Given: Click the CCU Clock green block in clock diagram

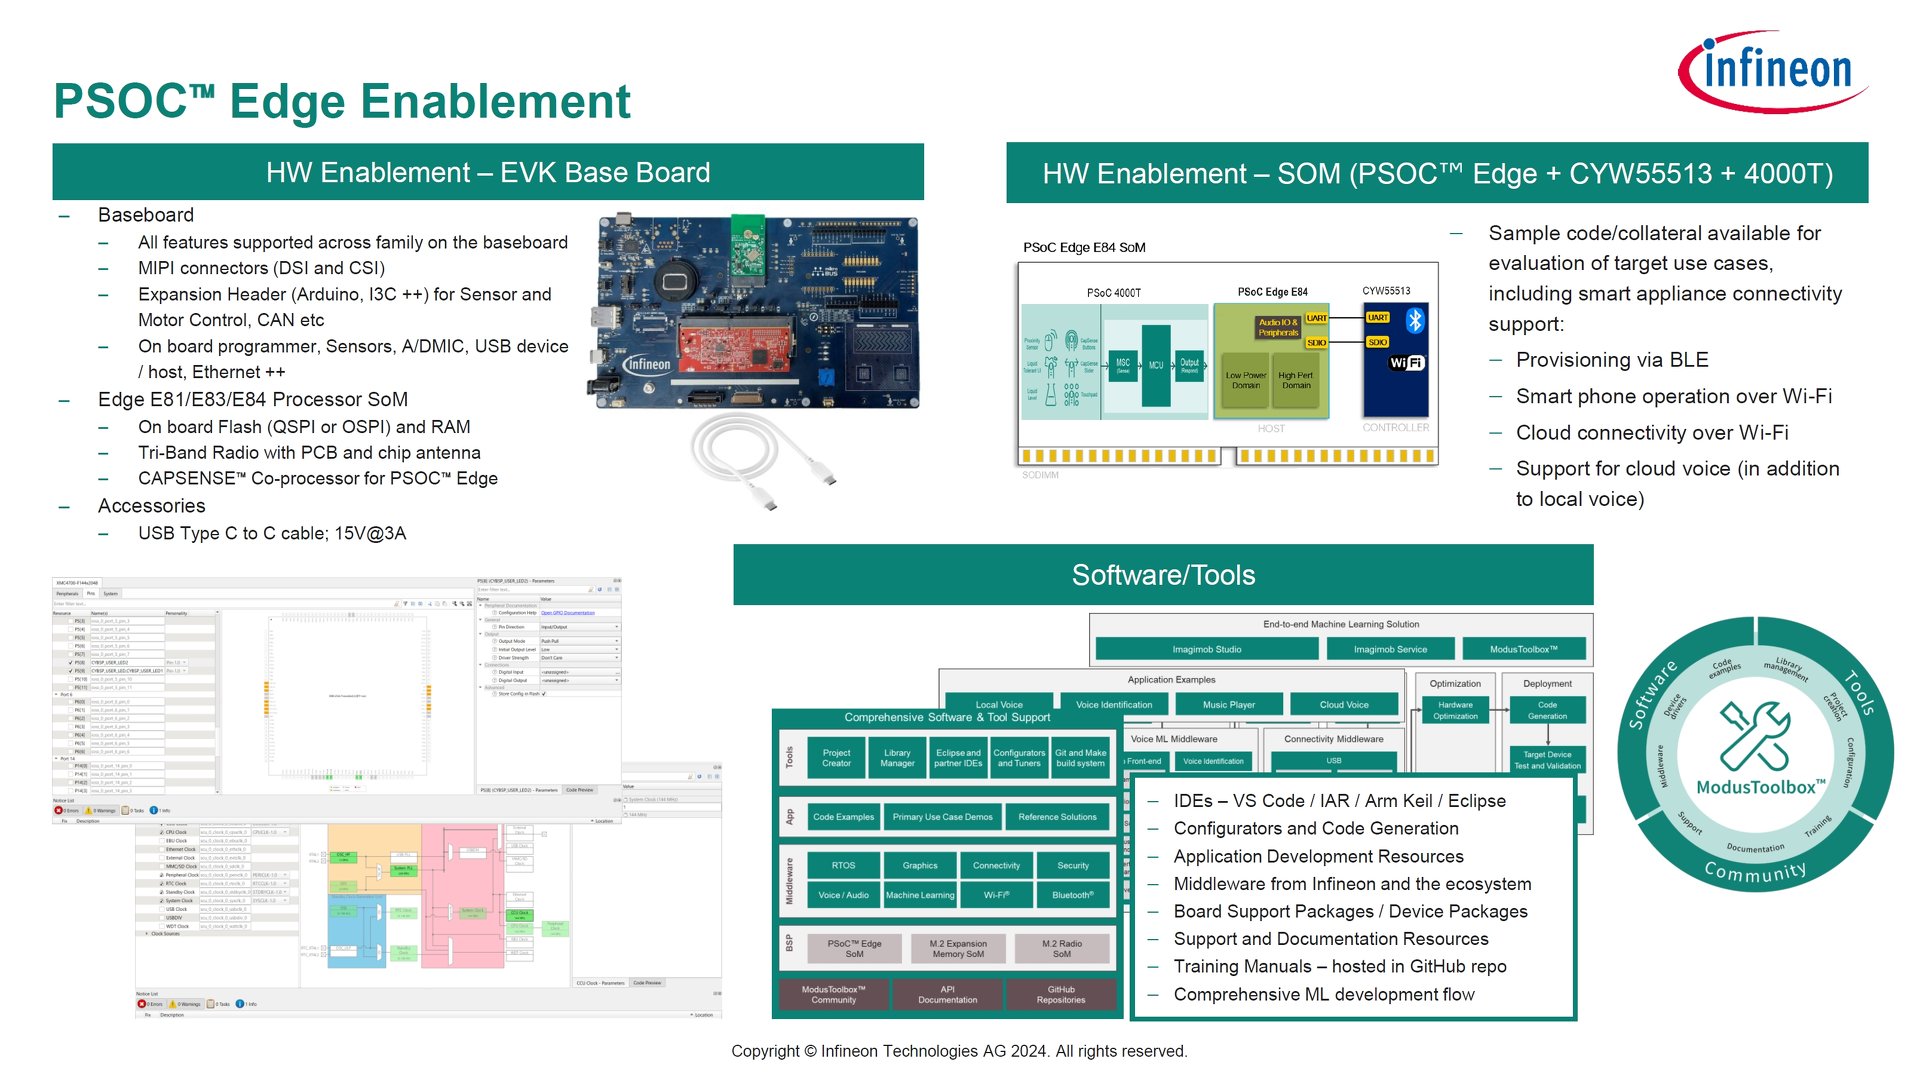Looking at the screenshot, I should [520, 916].
